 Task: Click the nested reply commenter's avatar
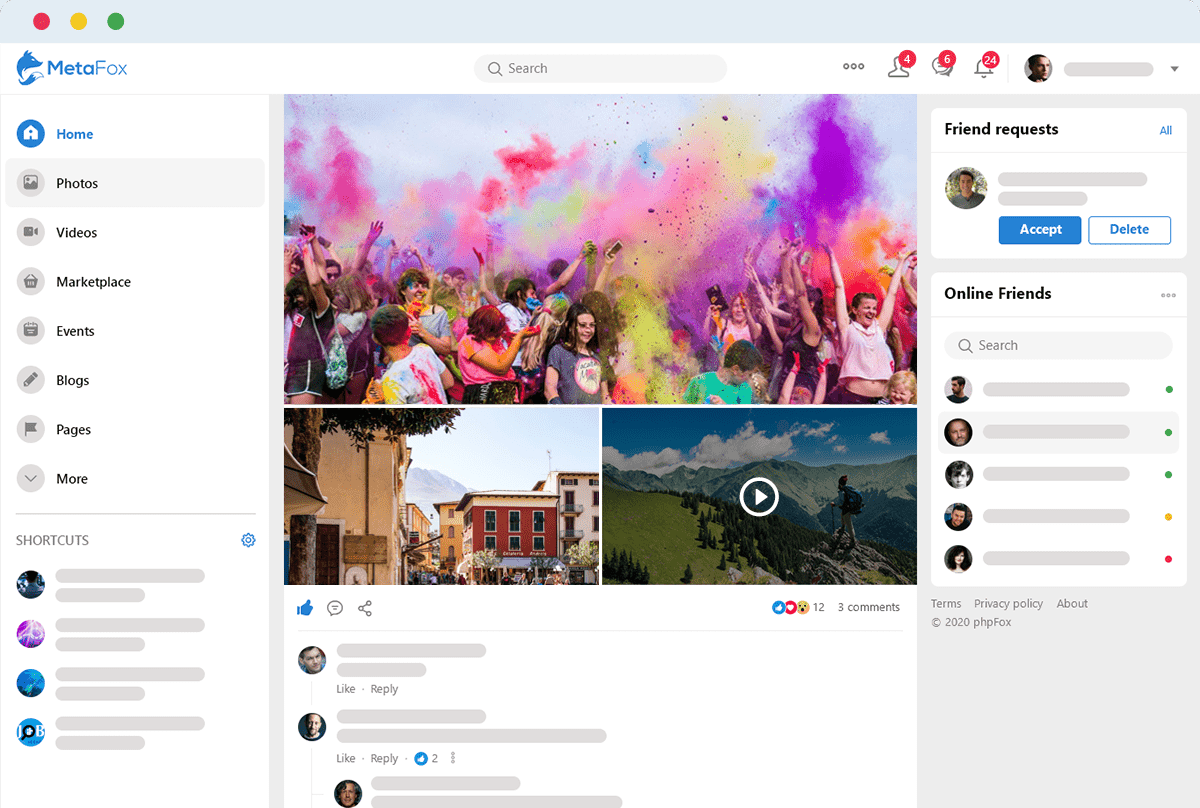(348, 793)
